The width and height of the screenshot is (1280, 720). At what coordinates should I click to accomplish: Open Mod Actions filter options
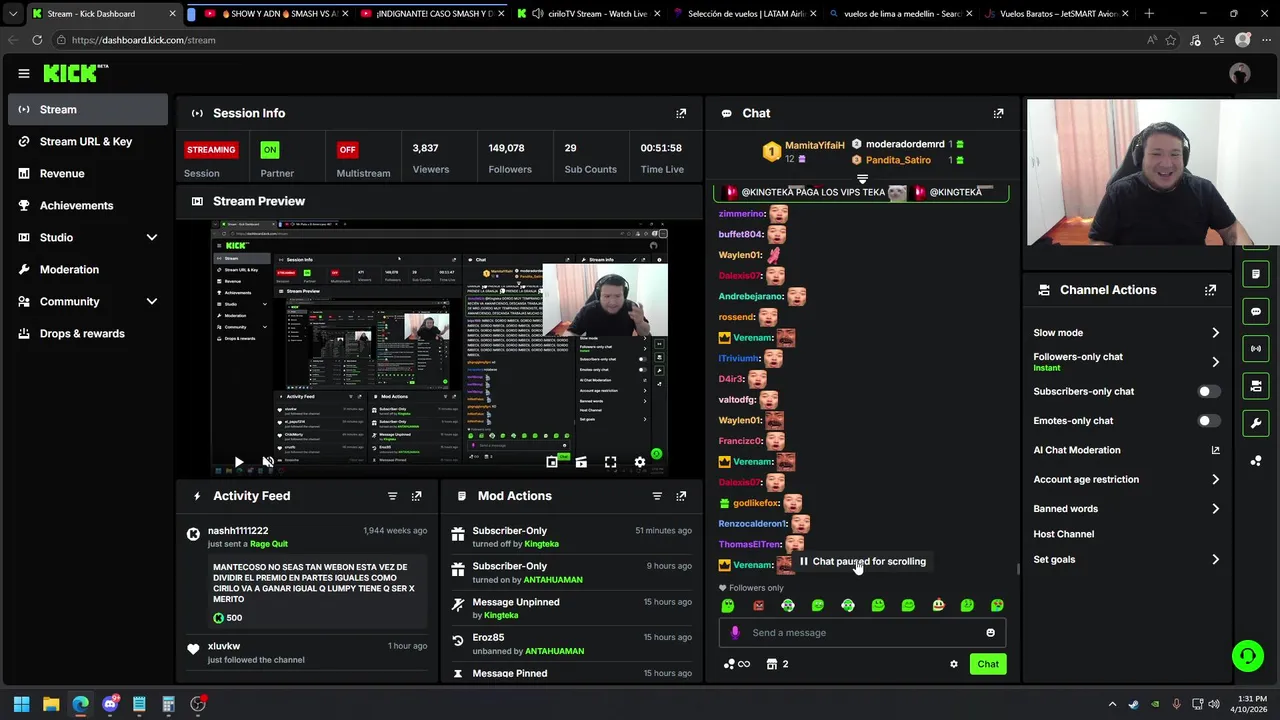pos(657,496)
